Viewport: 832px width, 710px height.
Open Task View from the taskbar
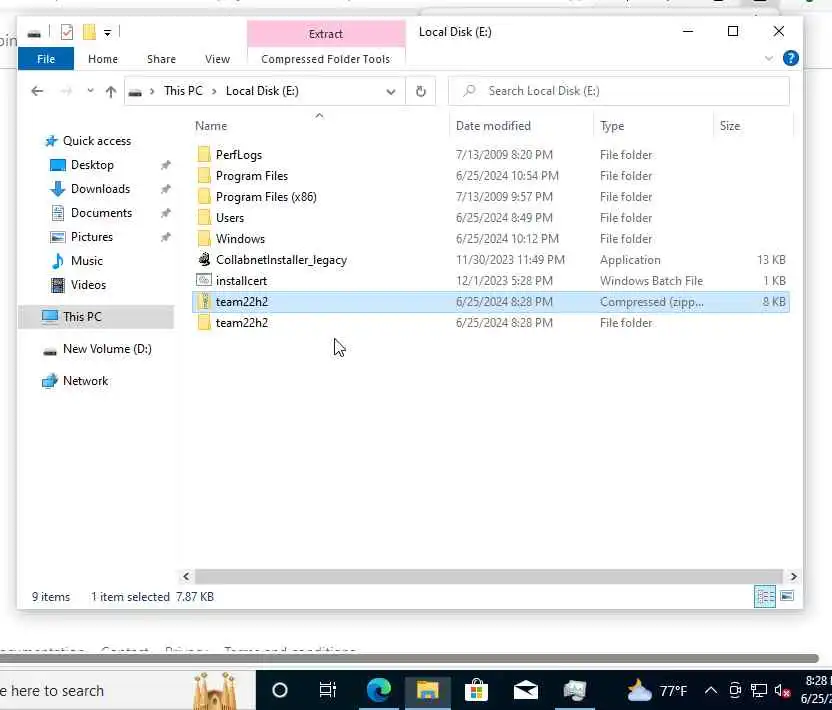(327, 690)
